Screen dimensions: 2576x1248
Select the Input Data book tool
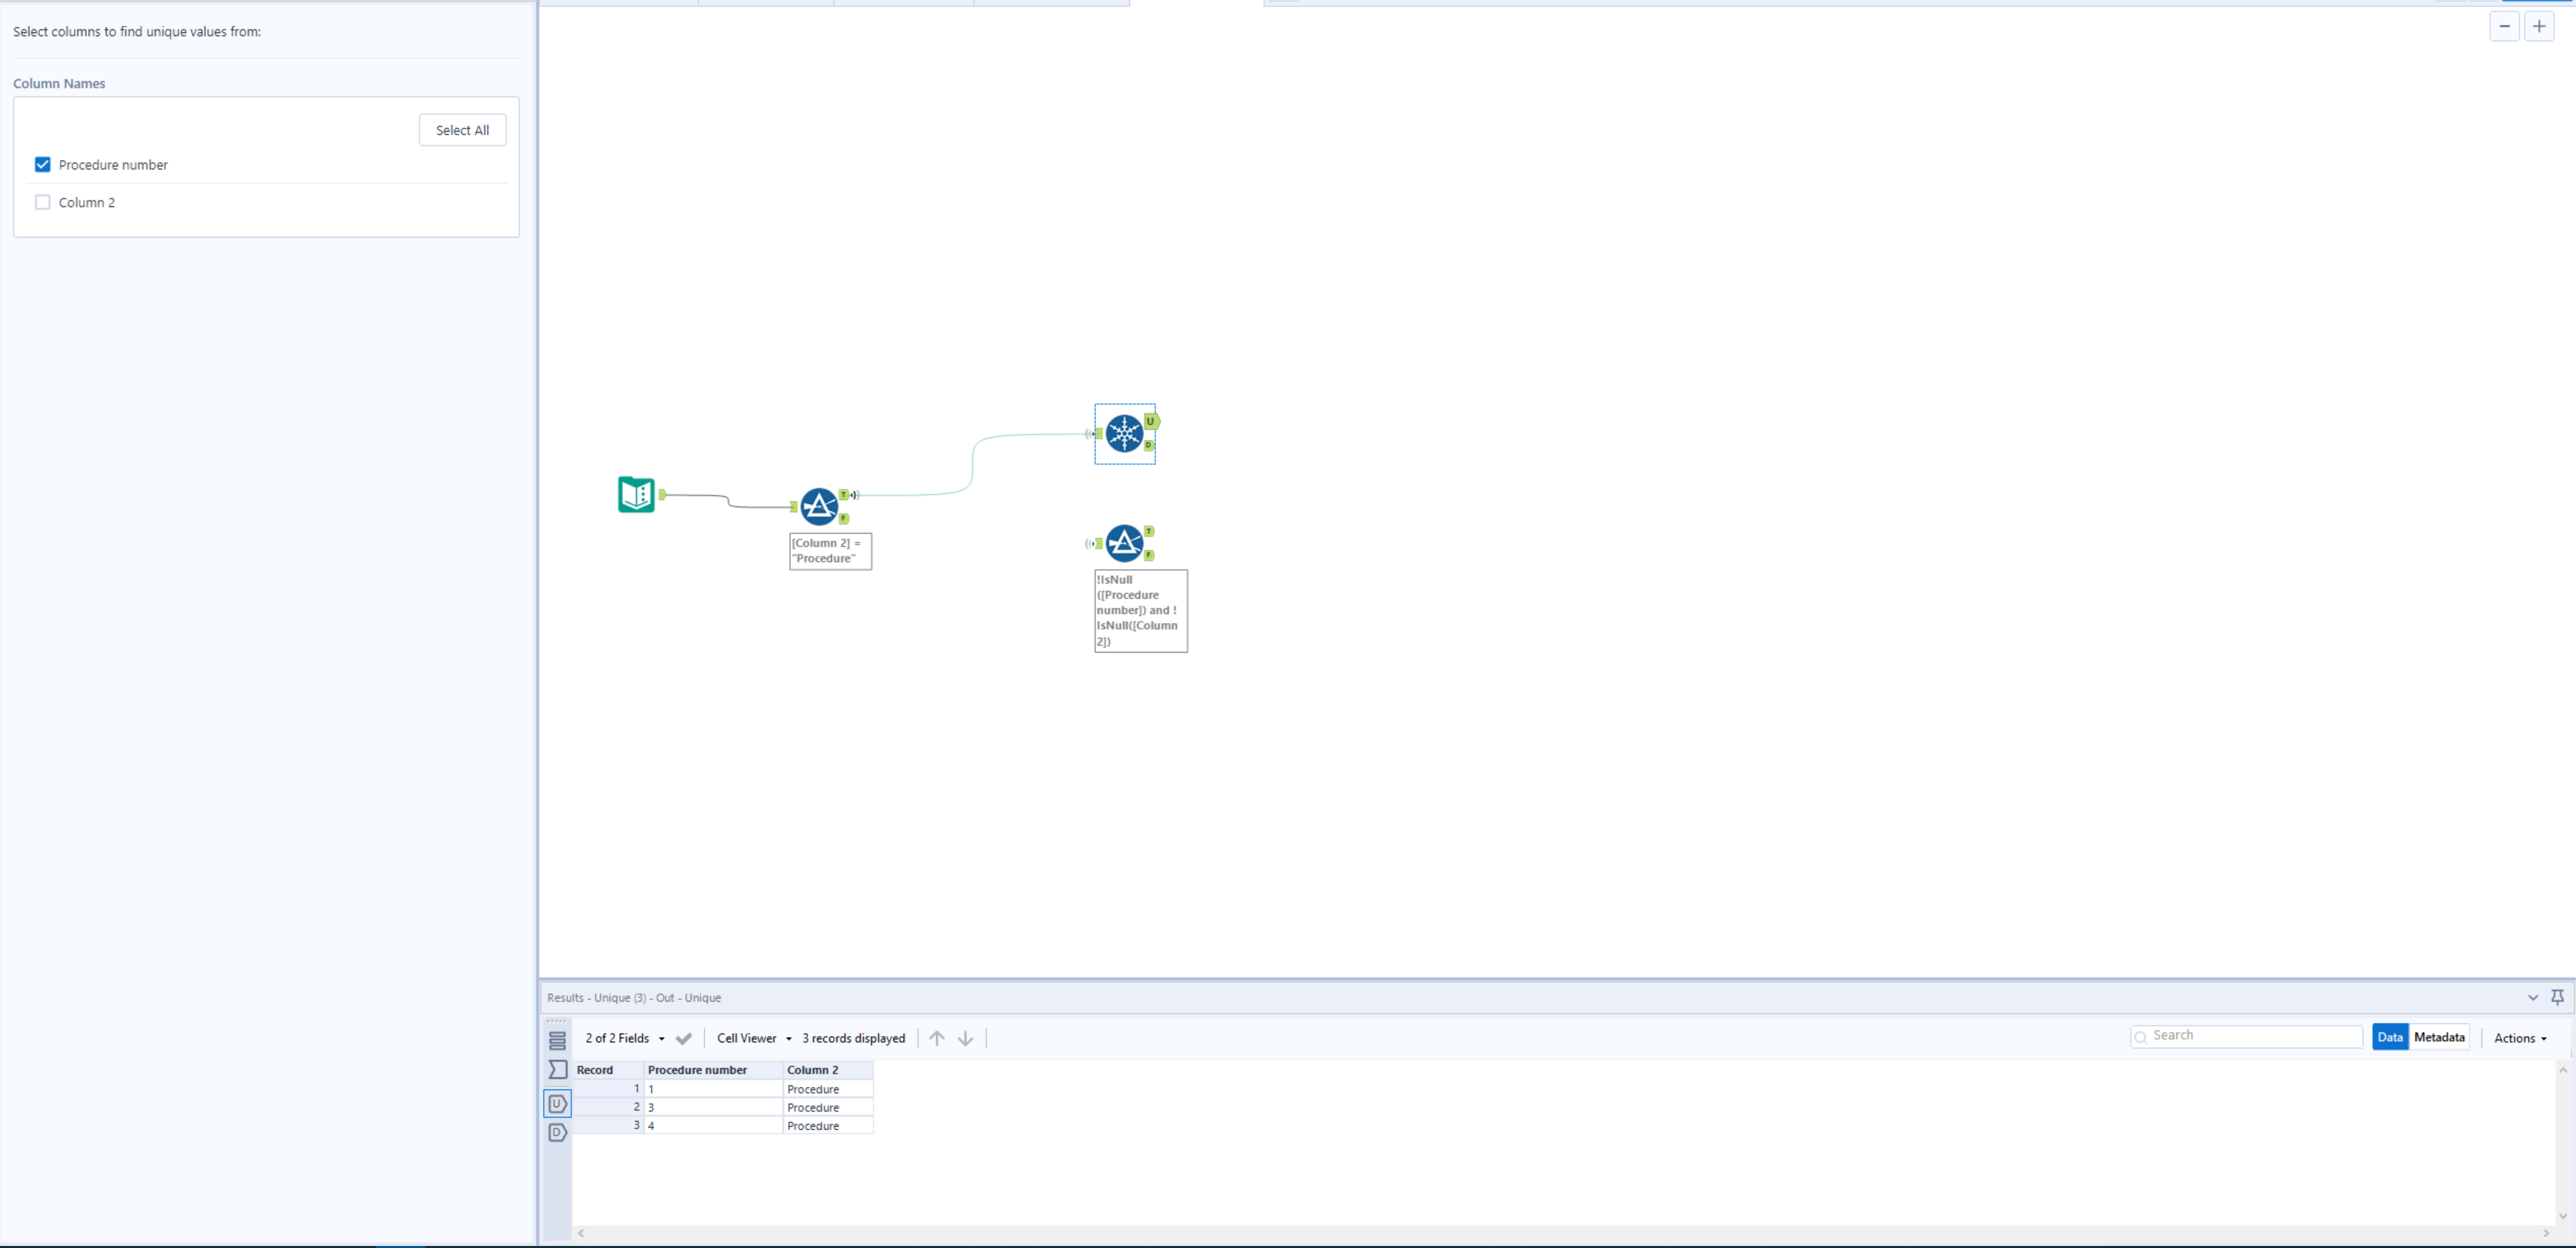click(x=636, y=494)
